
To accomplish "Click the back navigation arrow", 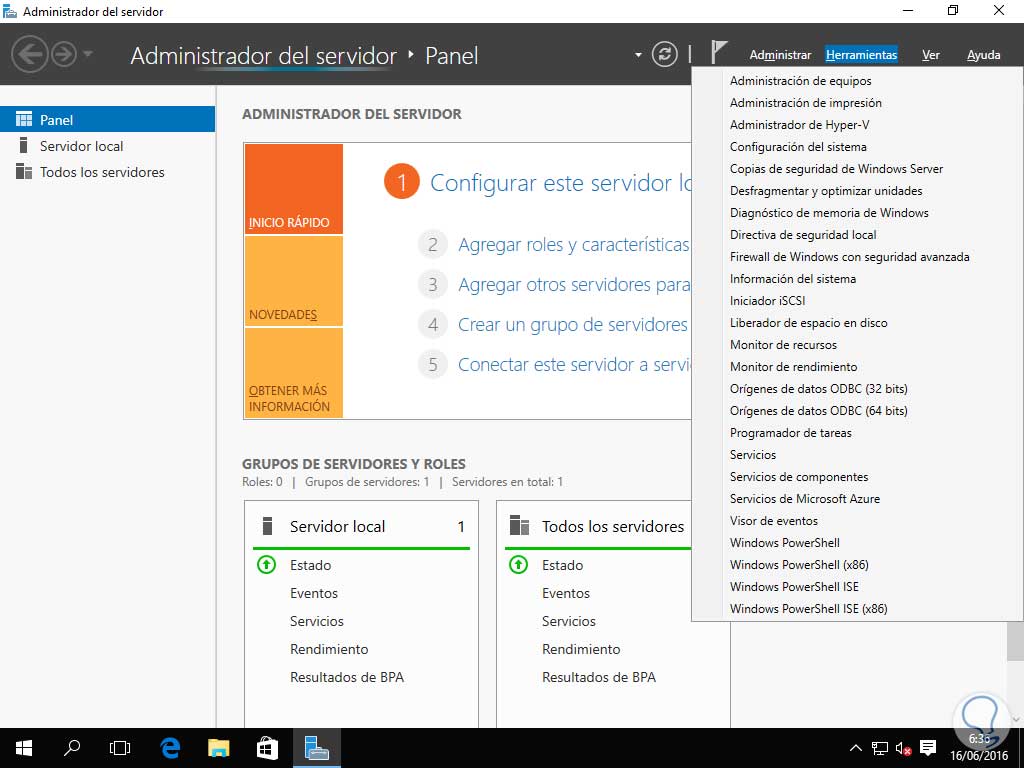I will [x=29, y=54].
